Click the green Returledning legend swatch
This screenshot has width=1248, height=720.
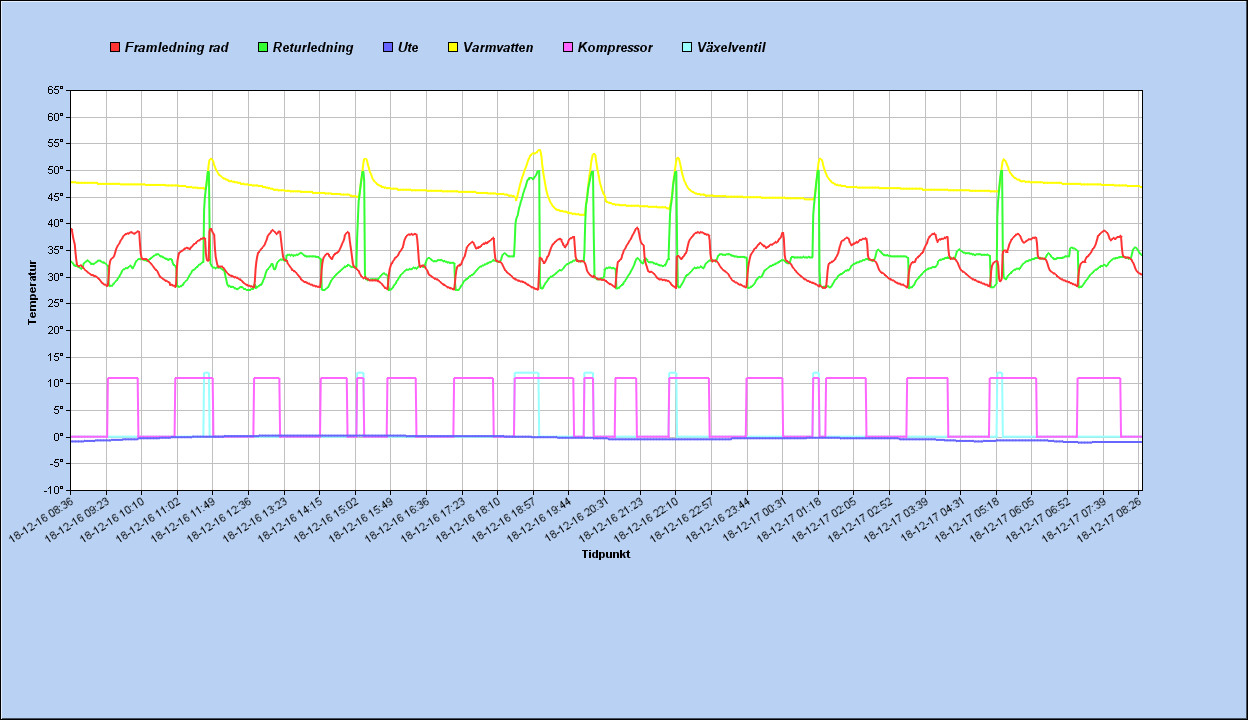pyautogui.click(x=264, y=48)
